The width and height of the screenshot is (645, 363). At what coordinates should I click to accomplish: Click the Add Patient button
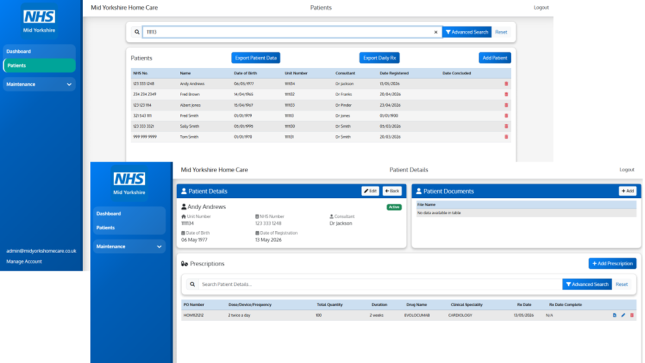[494, 58]
